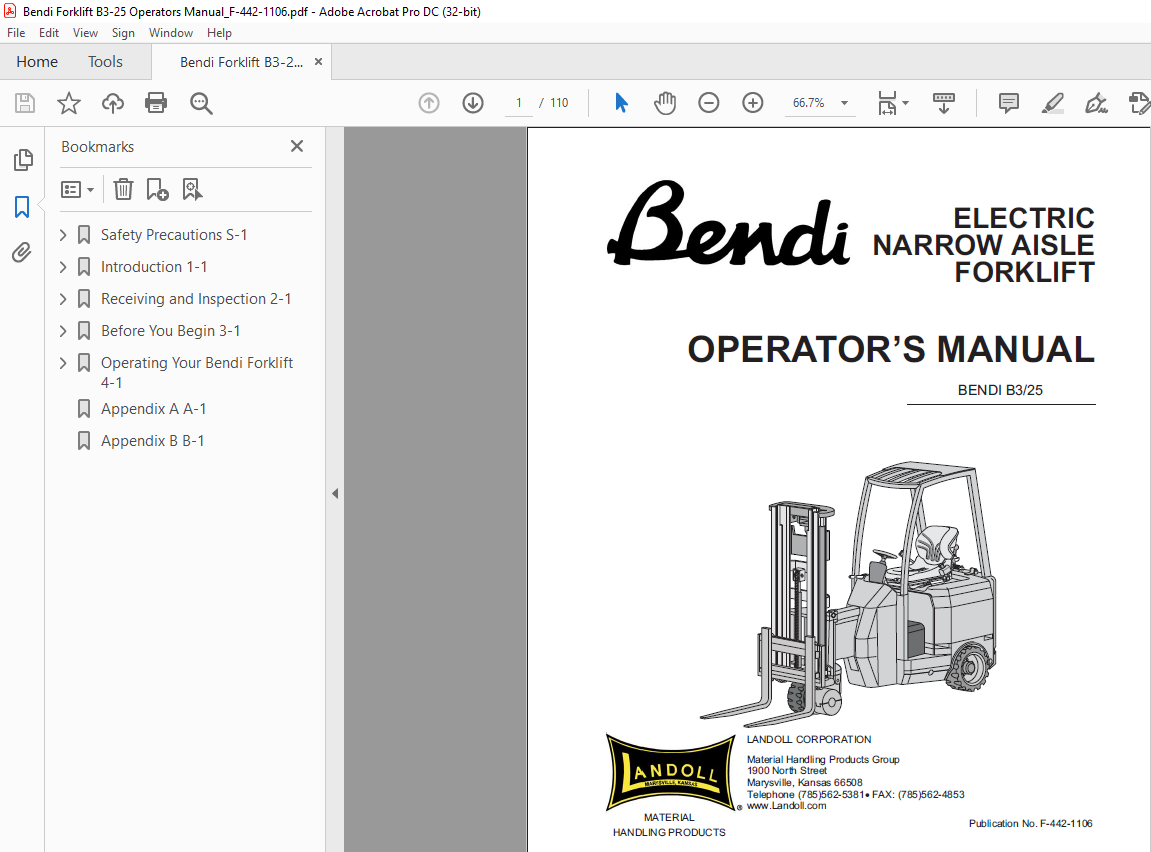Print the document
This screenshot has width=1151, height=852.
pos(156,103)
